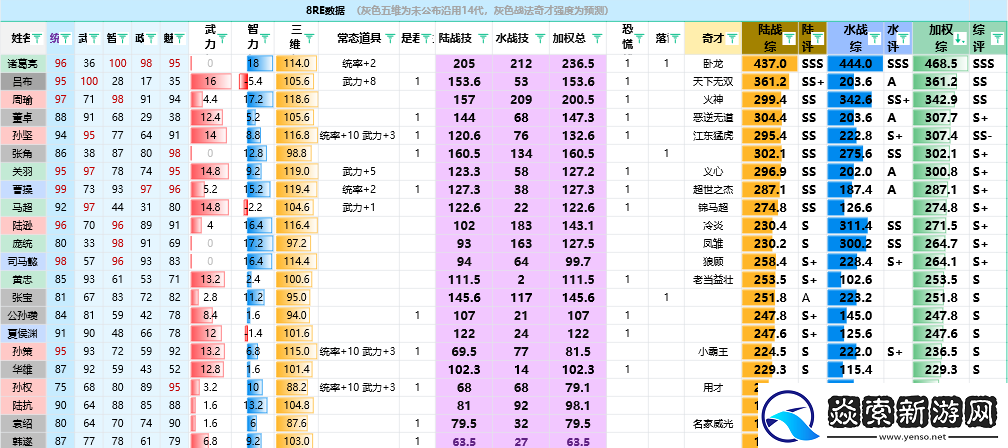The width and height of the screenshot is (1008, 448).
Task: Expand the 奇才 column filter dropdown
Action: [x=733, y=39]
